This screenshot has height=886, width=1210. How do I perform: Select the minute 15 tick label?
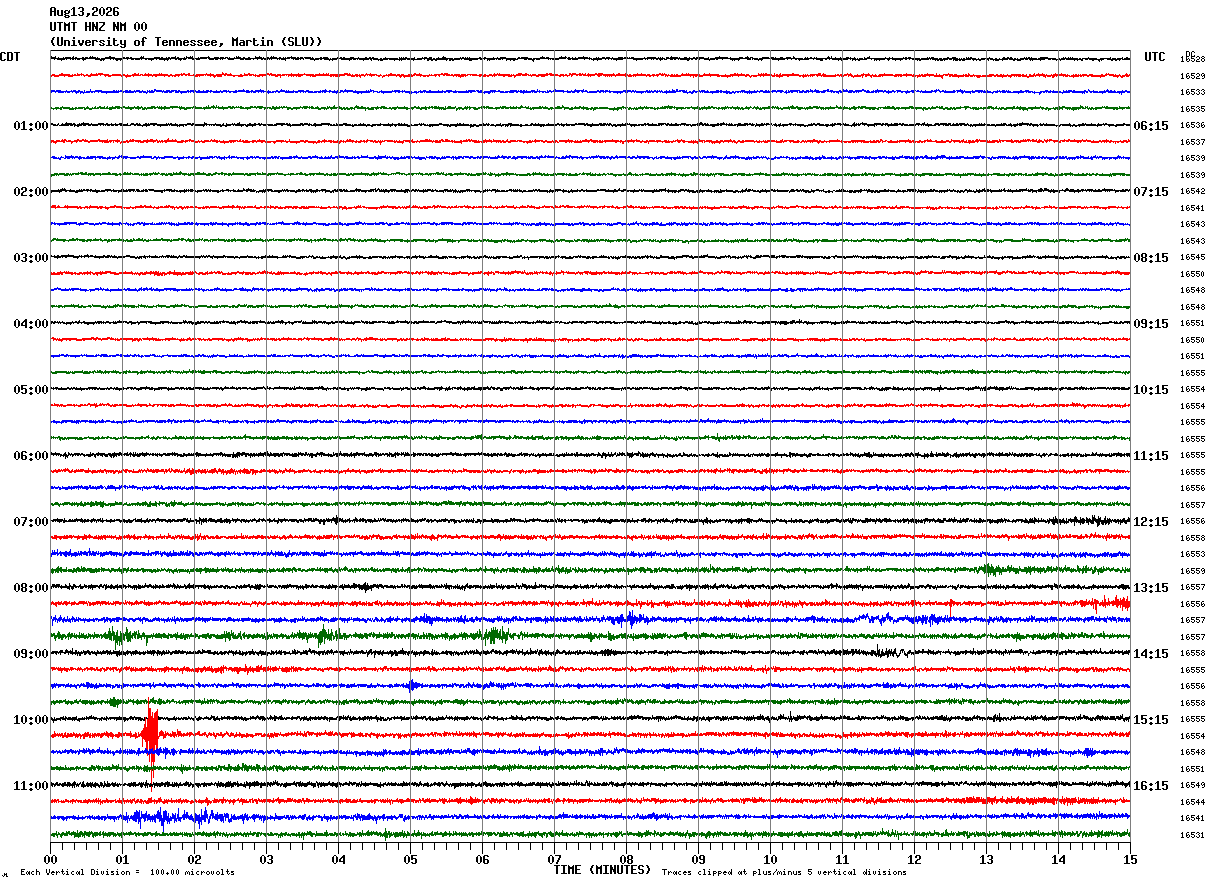1130,859
